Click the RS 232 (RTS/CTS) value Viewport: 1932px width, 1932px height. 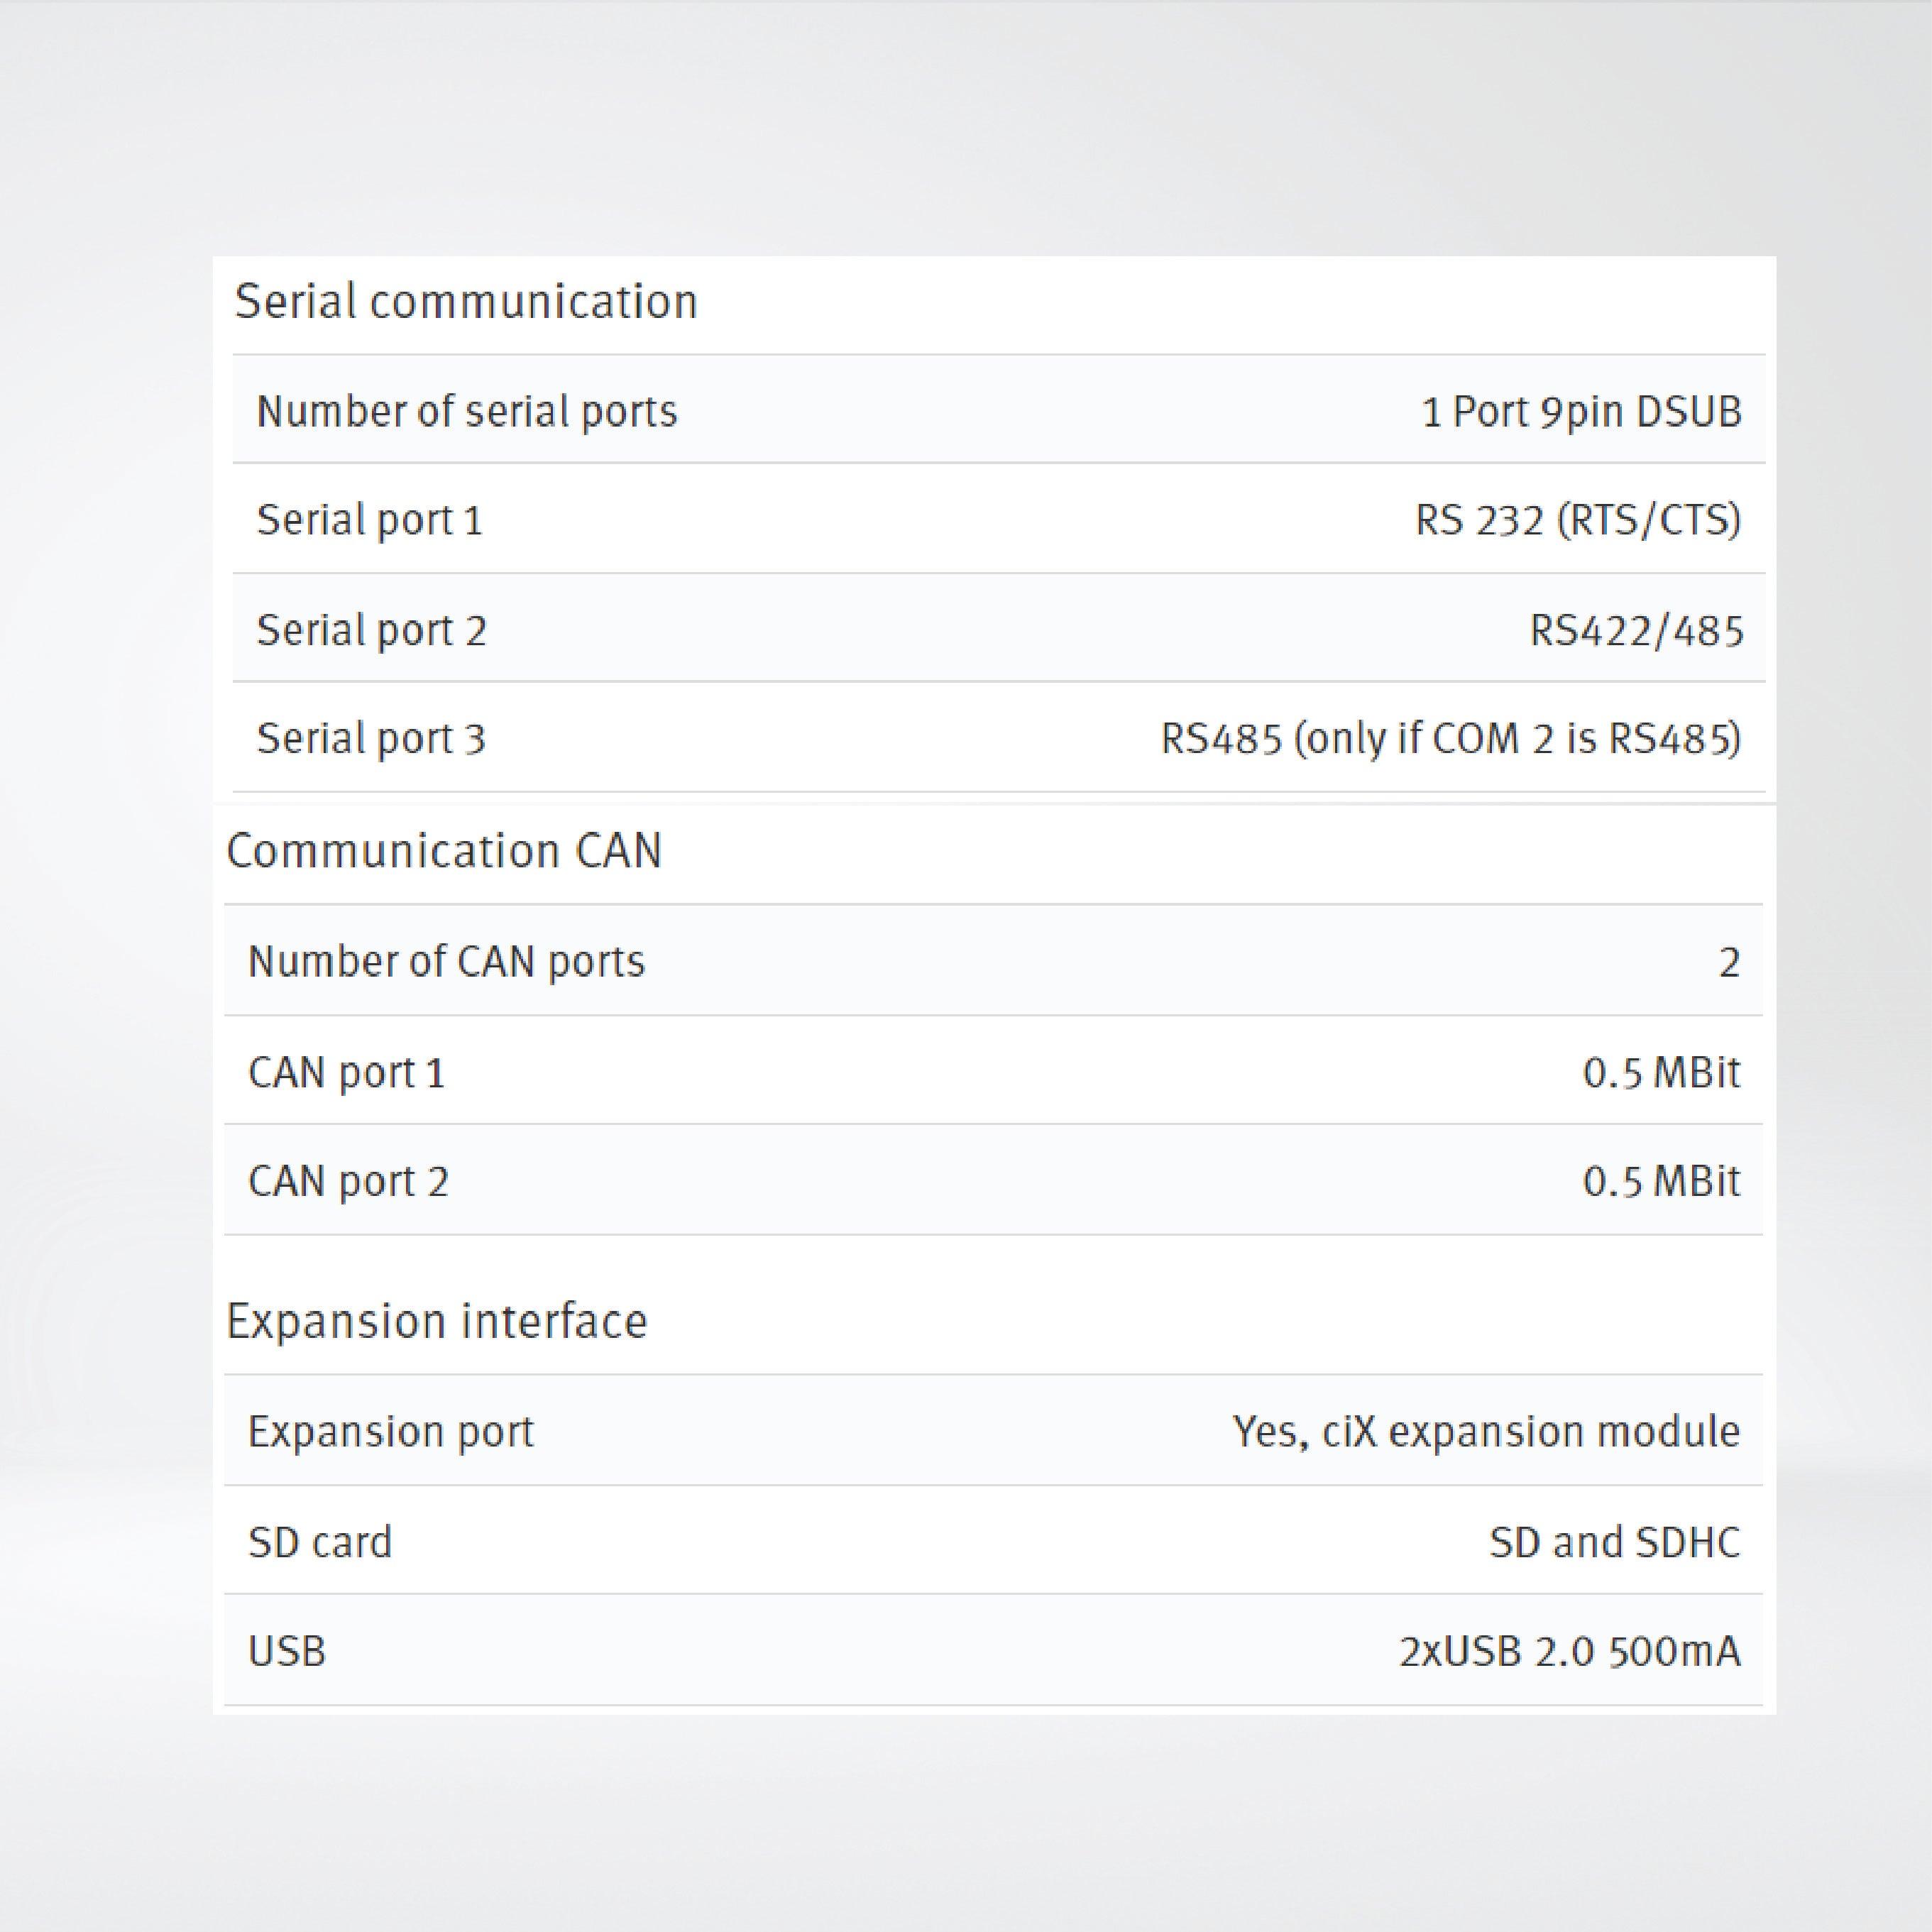point(1577,520)
